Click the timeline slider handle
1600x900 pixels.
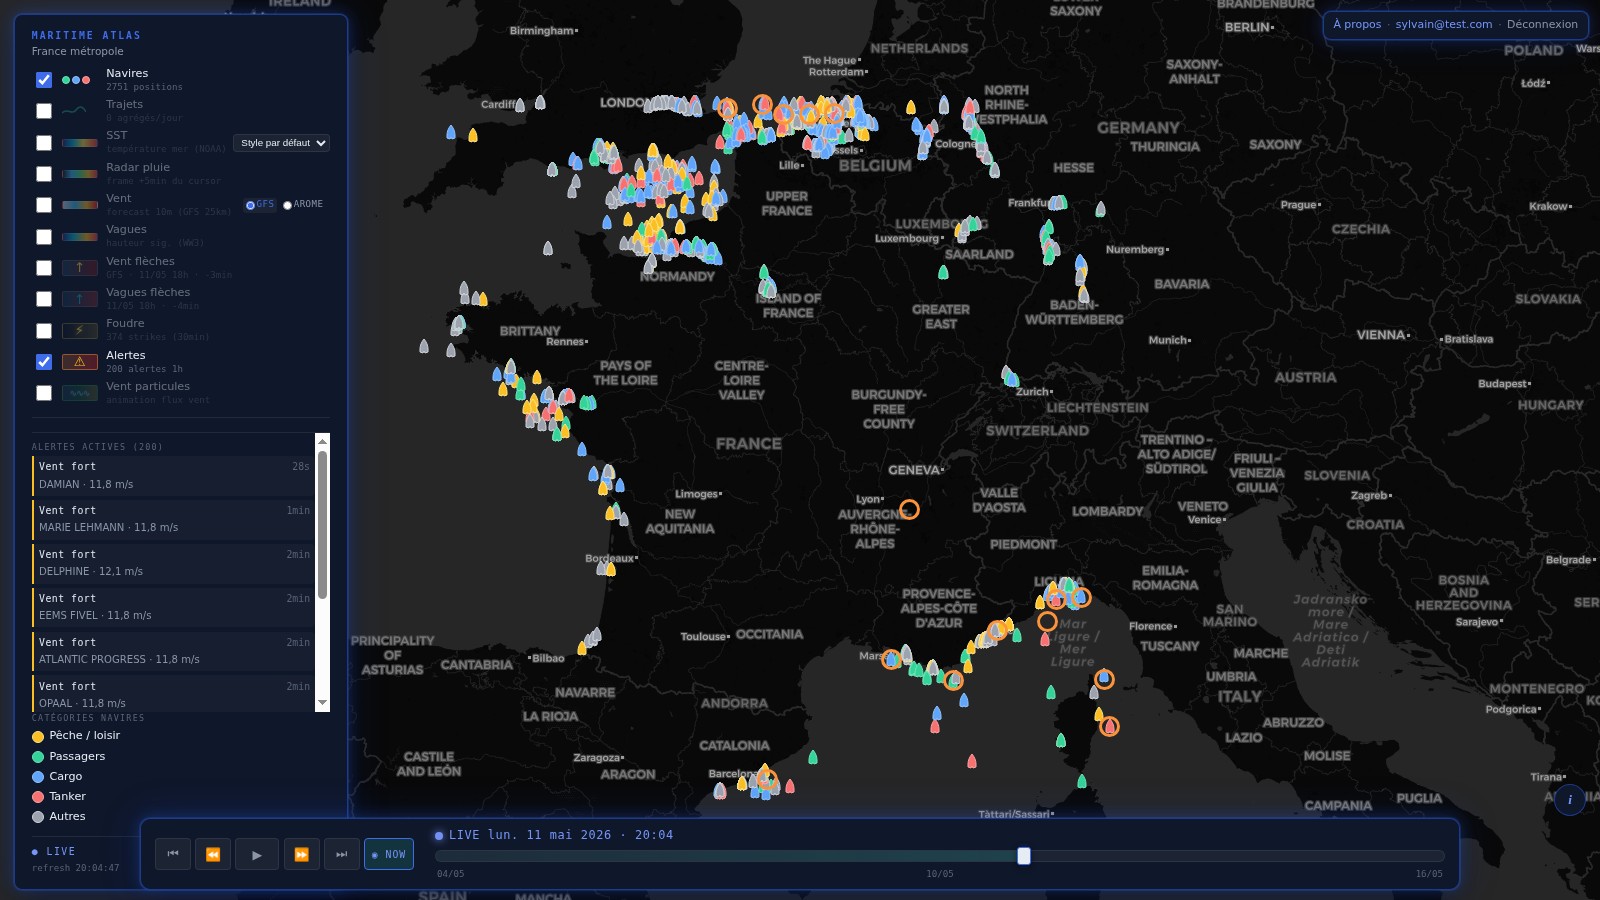1024,856
